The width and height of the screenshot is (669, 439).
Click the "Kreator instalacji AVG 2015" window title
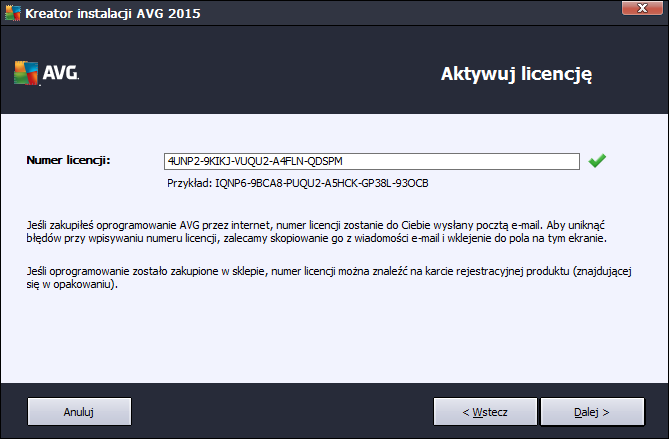(x=113, y=13)
